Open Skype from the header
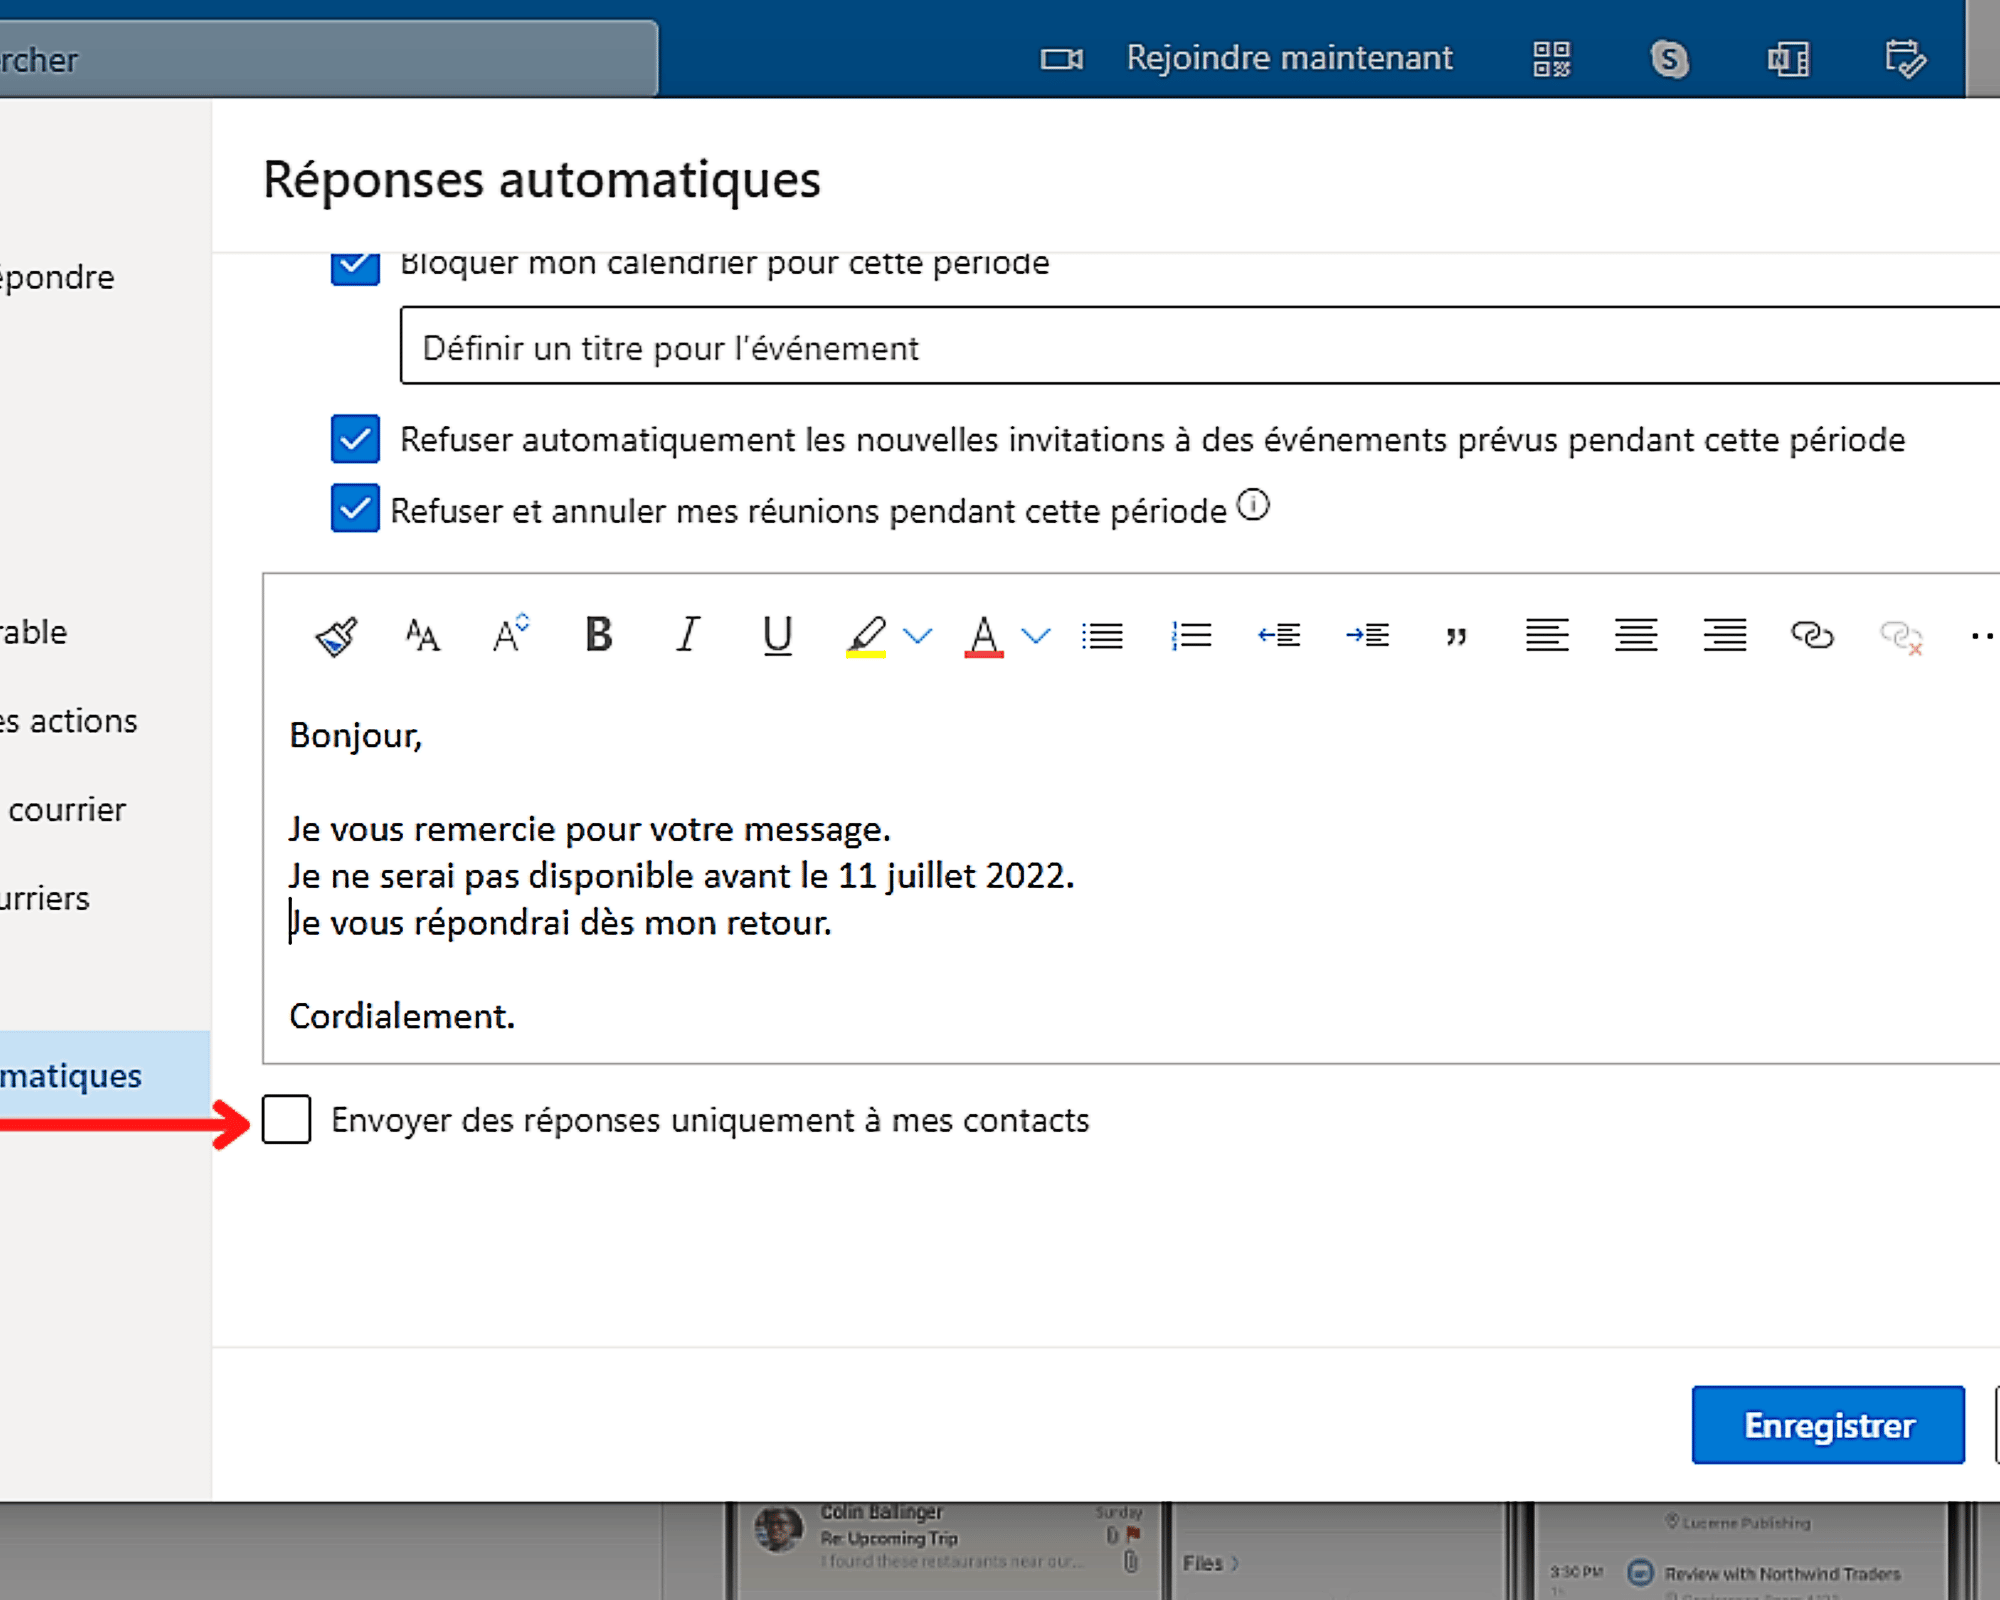 tap(1669, 59)
